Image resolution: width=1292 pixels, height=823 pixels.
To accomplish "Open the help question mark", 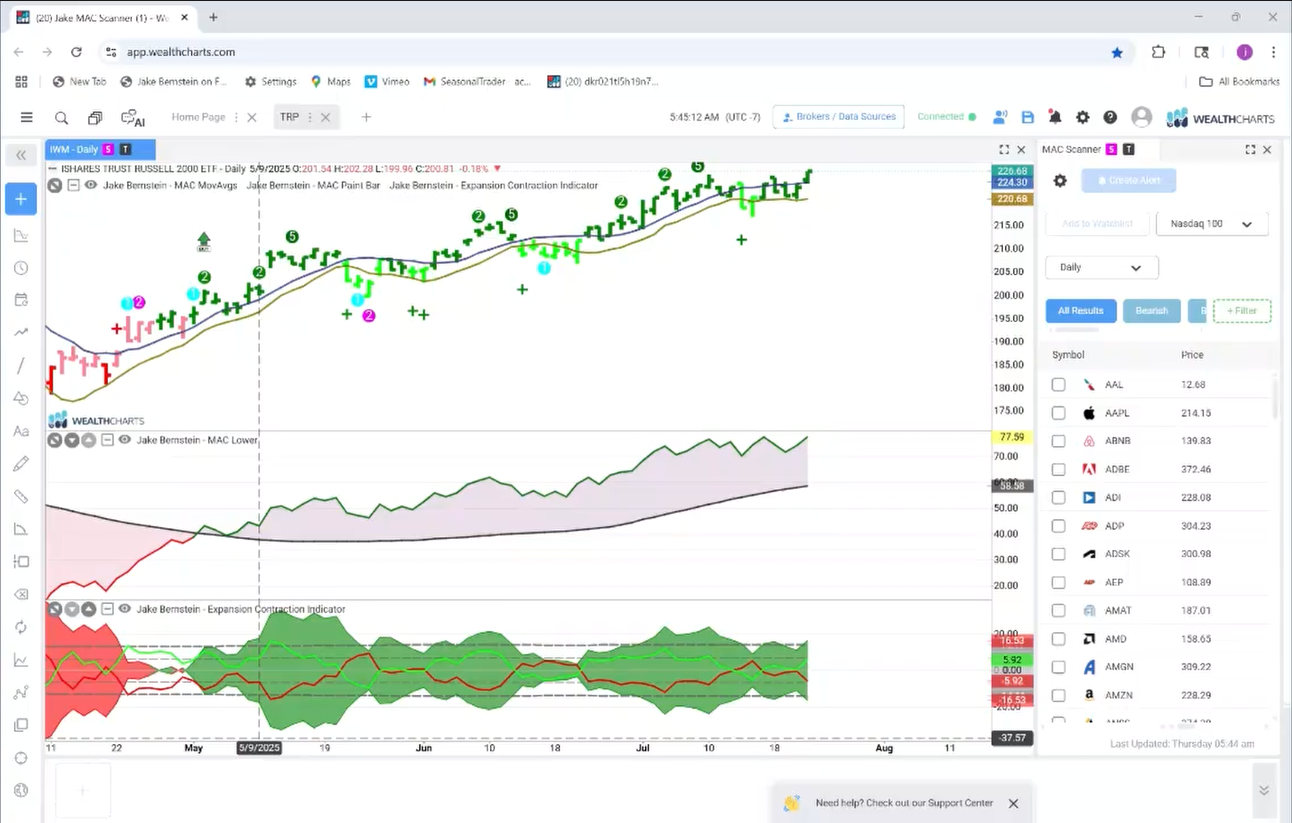I will (1110, 117).
